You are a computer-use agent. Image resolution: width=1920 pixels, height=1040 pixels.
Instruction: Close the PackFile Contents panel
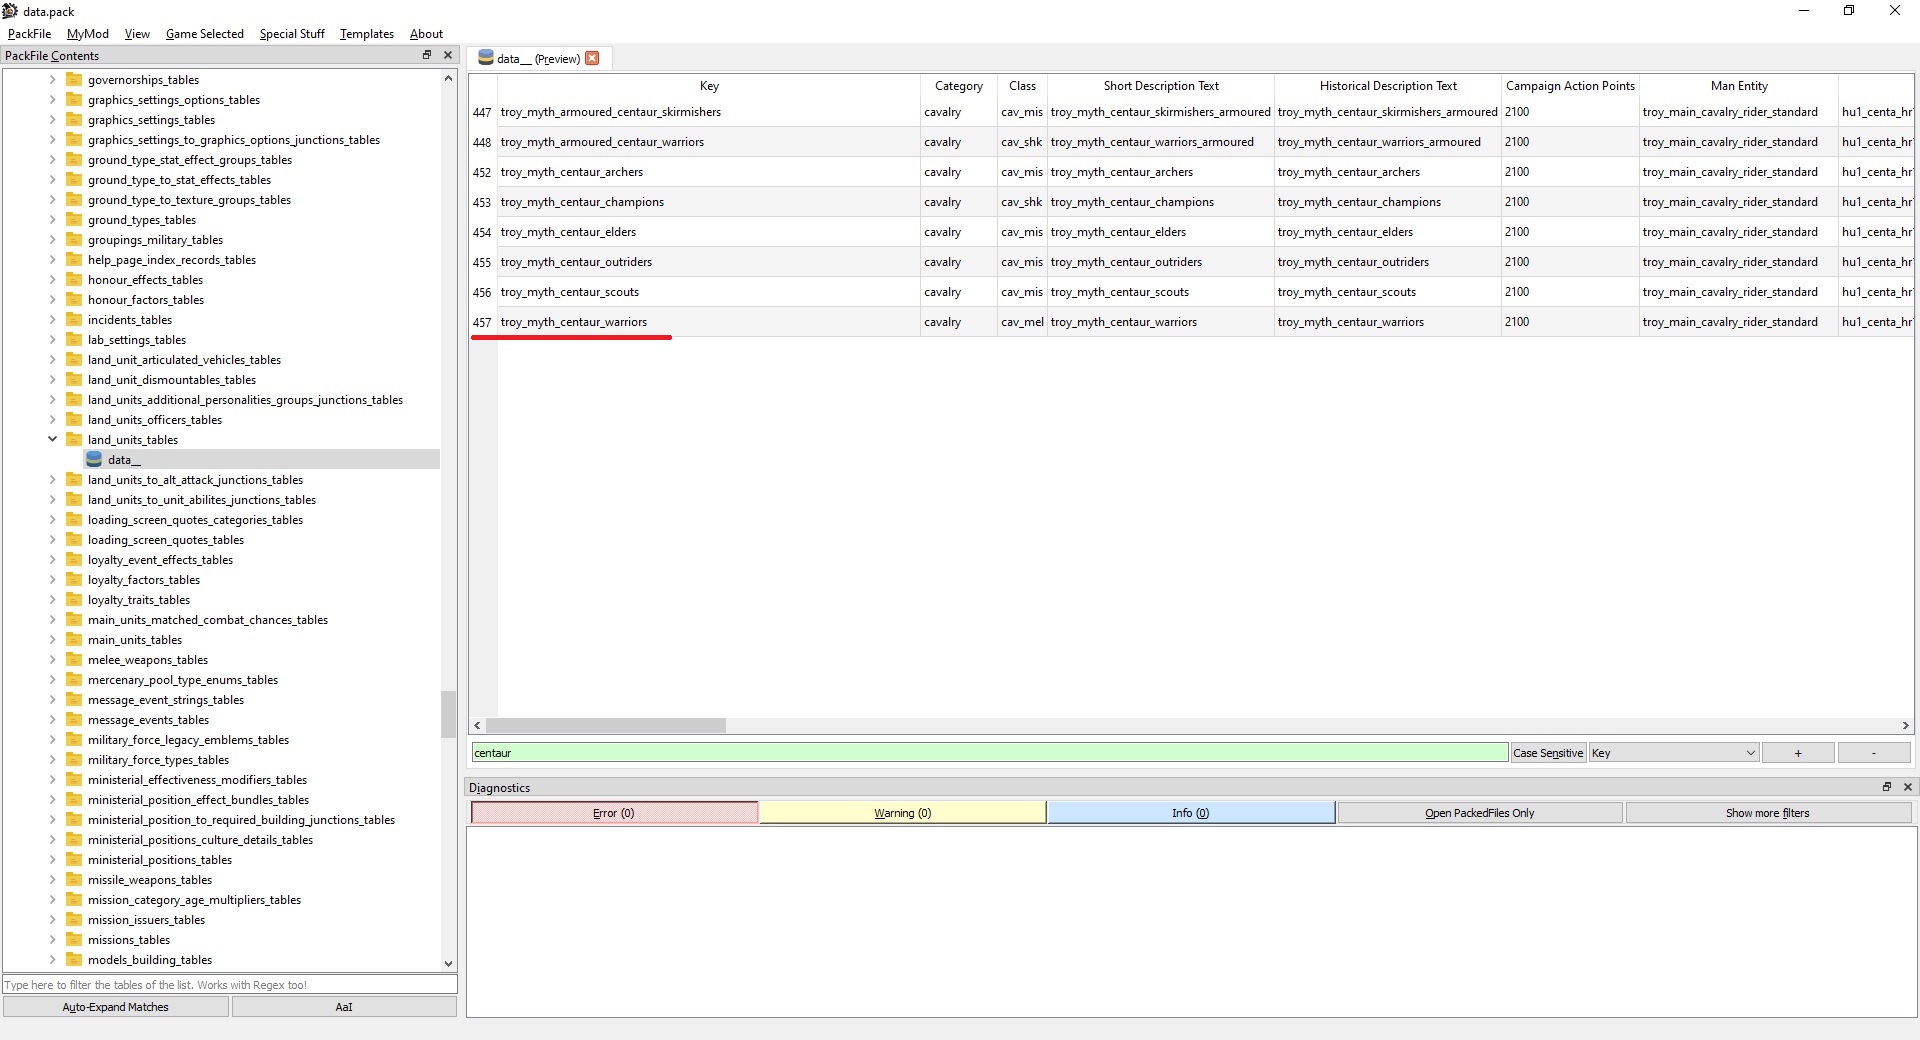pos(447,55)
